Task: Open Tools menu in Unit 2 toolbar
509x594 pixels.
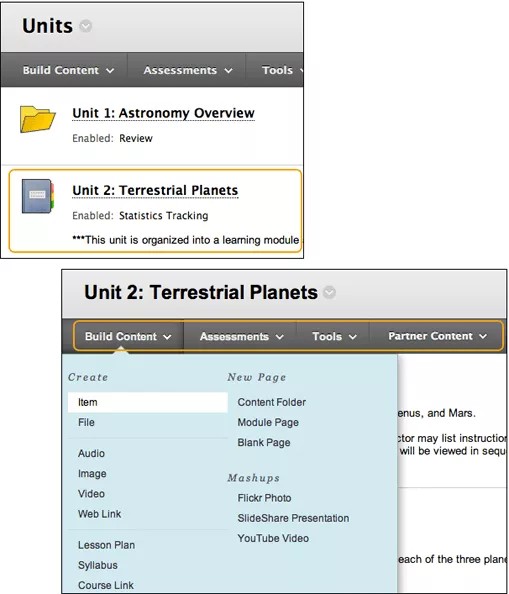Action: [x=334, y=336]
